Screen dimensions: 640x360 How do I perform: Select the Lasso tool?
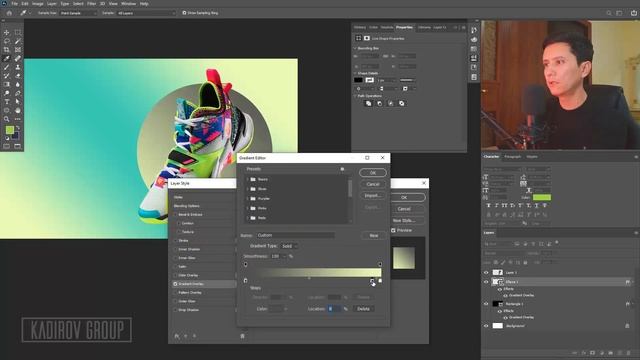coord(7,41)
